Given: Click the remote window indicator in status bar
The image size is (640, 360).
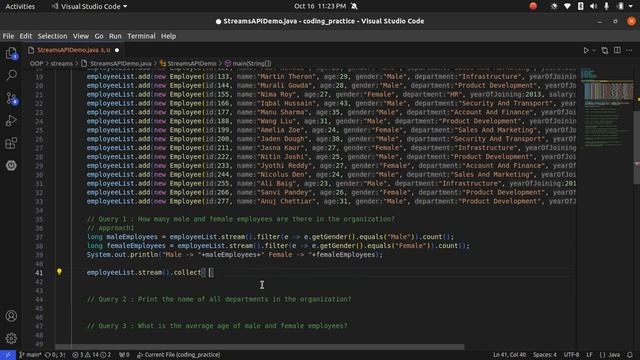Looking at the screenshot, I should 8,355.
